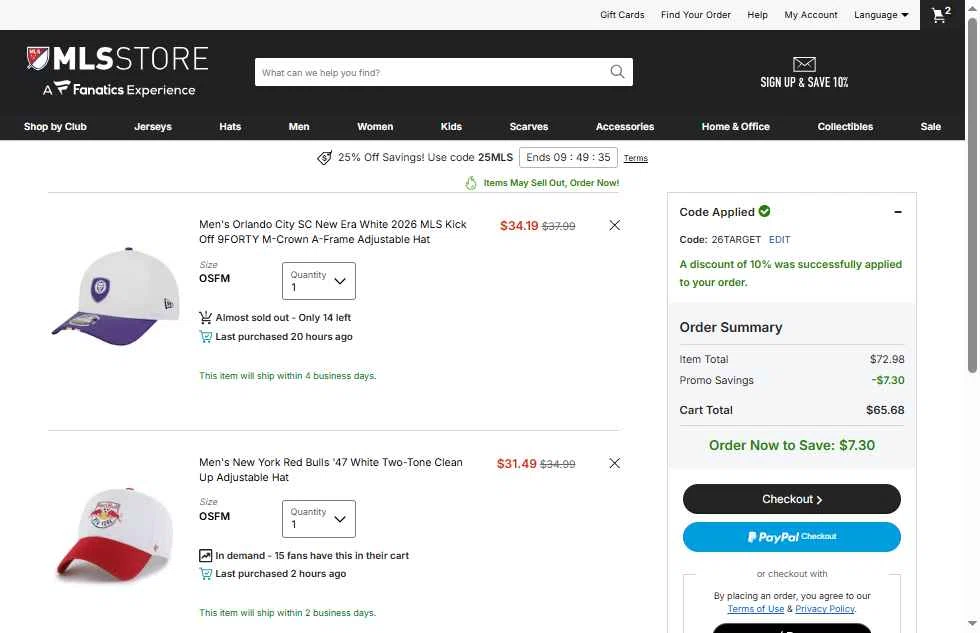The width and height of the screenshot is (980, 633).
Task: Open the New York Red Bulls hat thumbnail
Action: [115, 534]
